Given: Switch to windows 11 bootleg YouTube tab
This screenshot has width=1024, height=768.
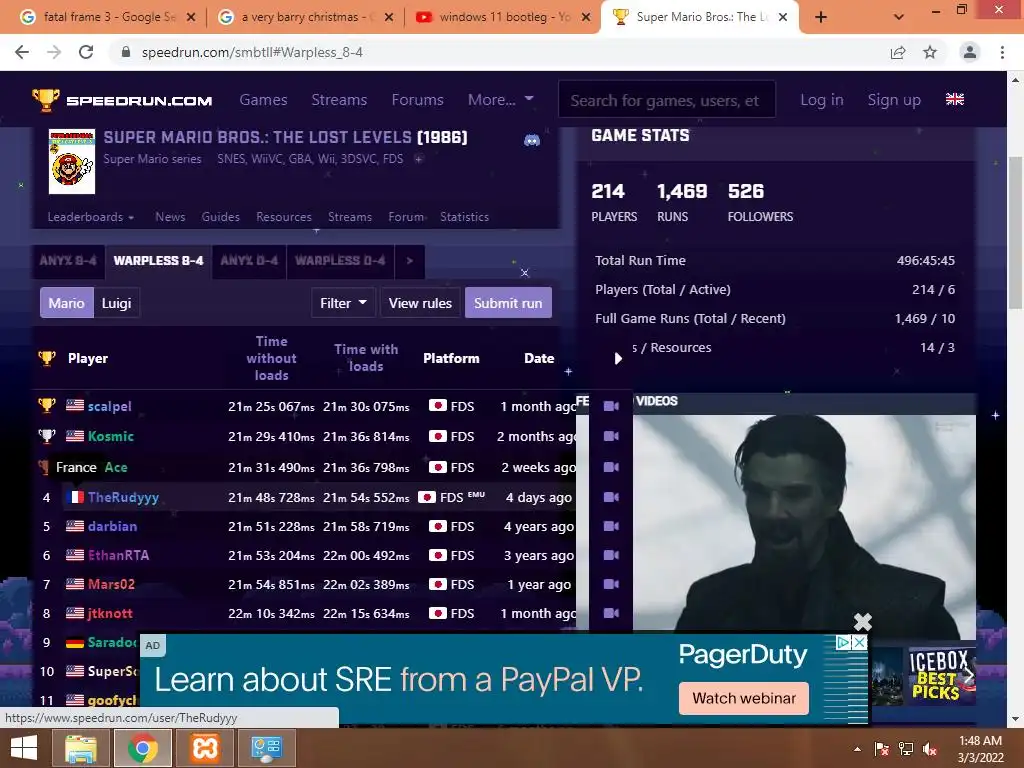Looking at the screenshot, I should click(502, 17).
